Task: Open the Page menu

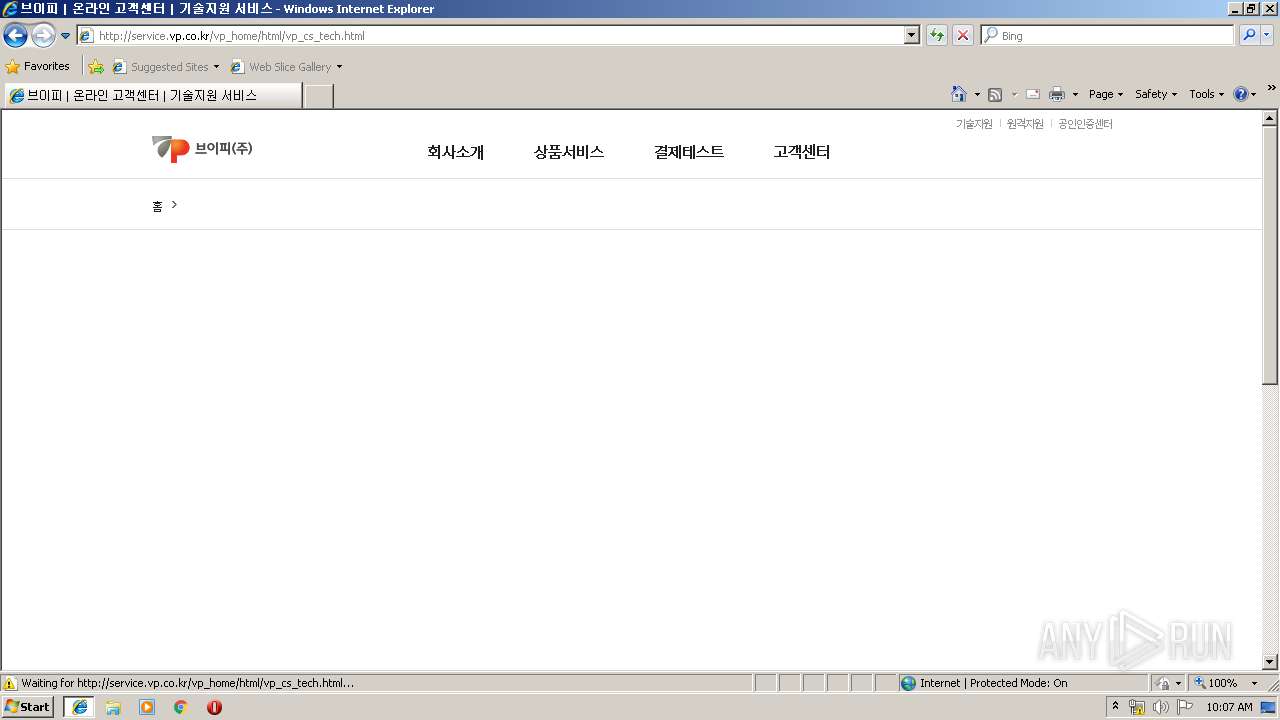Action: click(x=1106, y=94)
